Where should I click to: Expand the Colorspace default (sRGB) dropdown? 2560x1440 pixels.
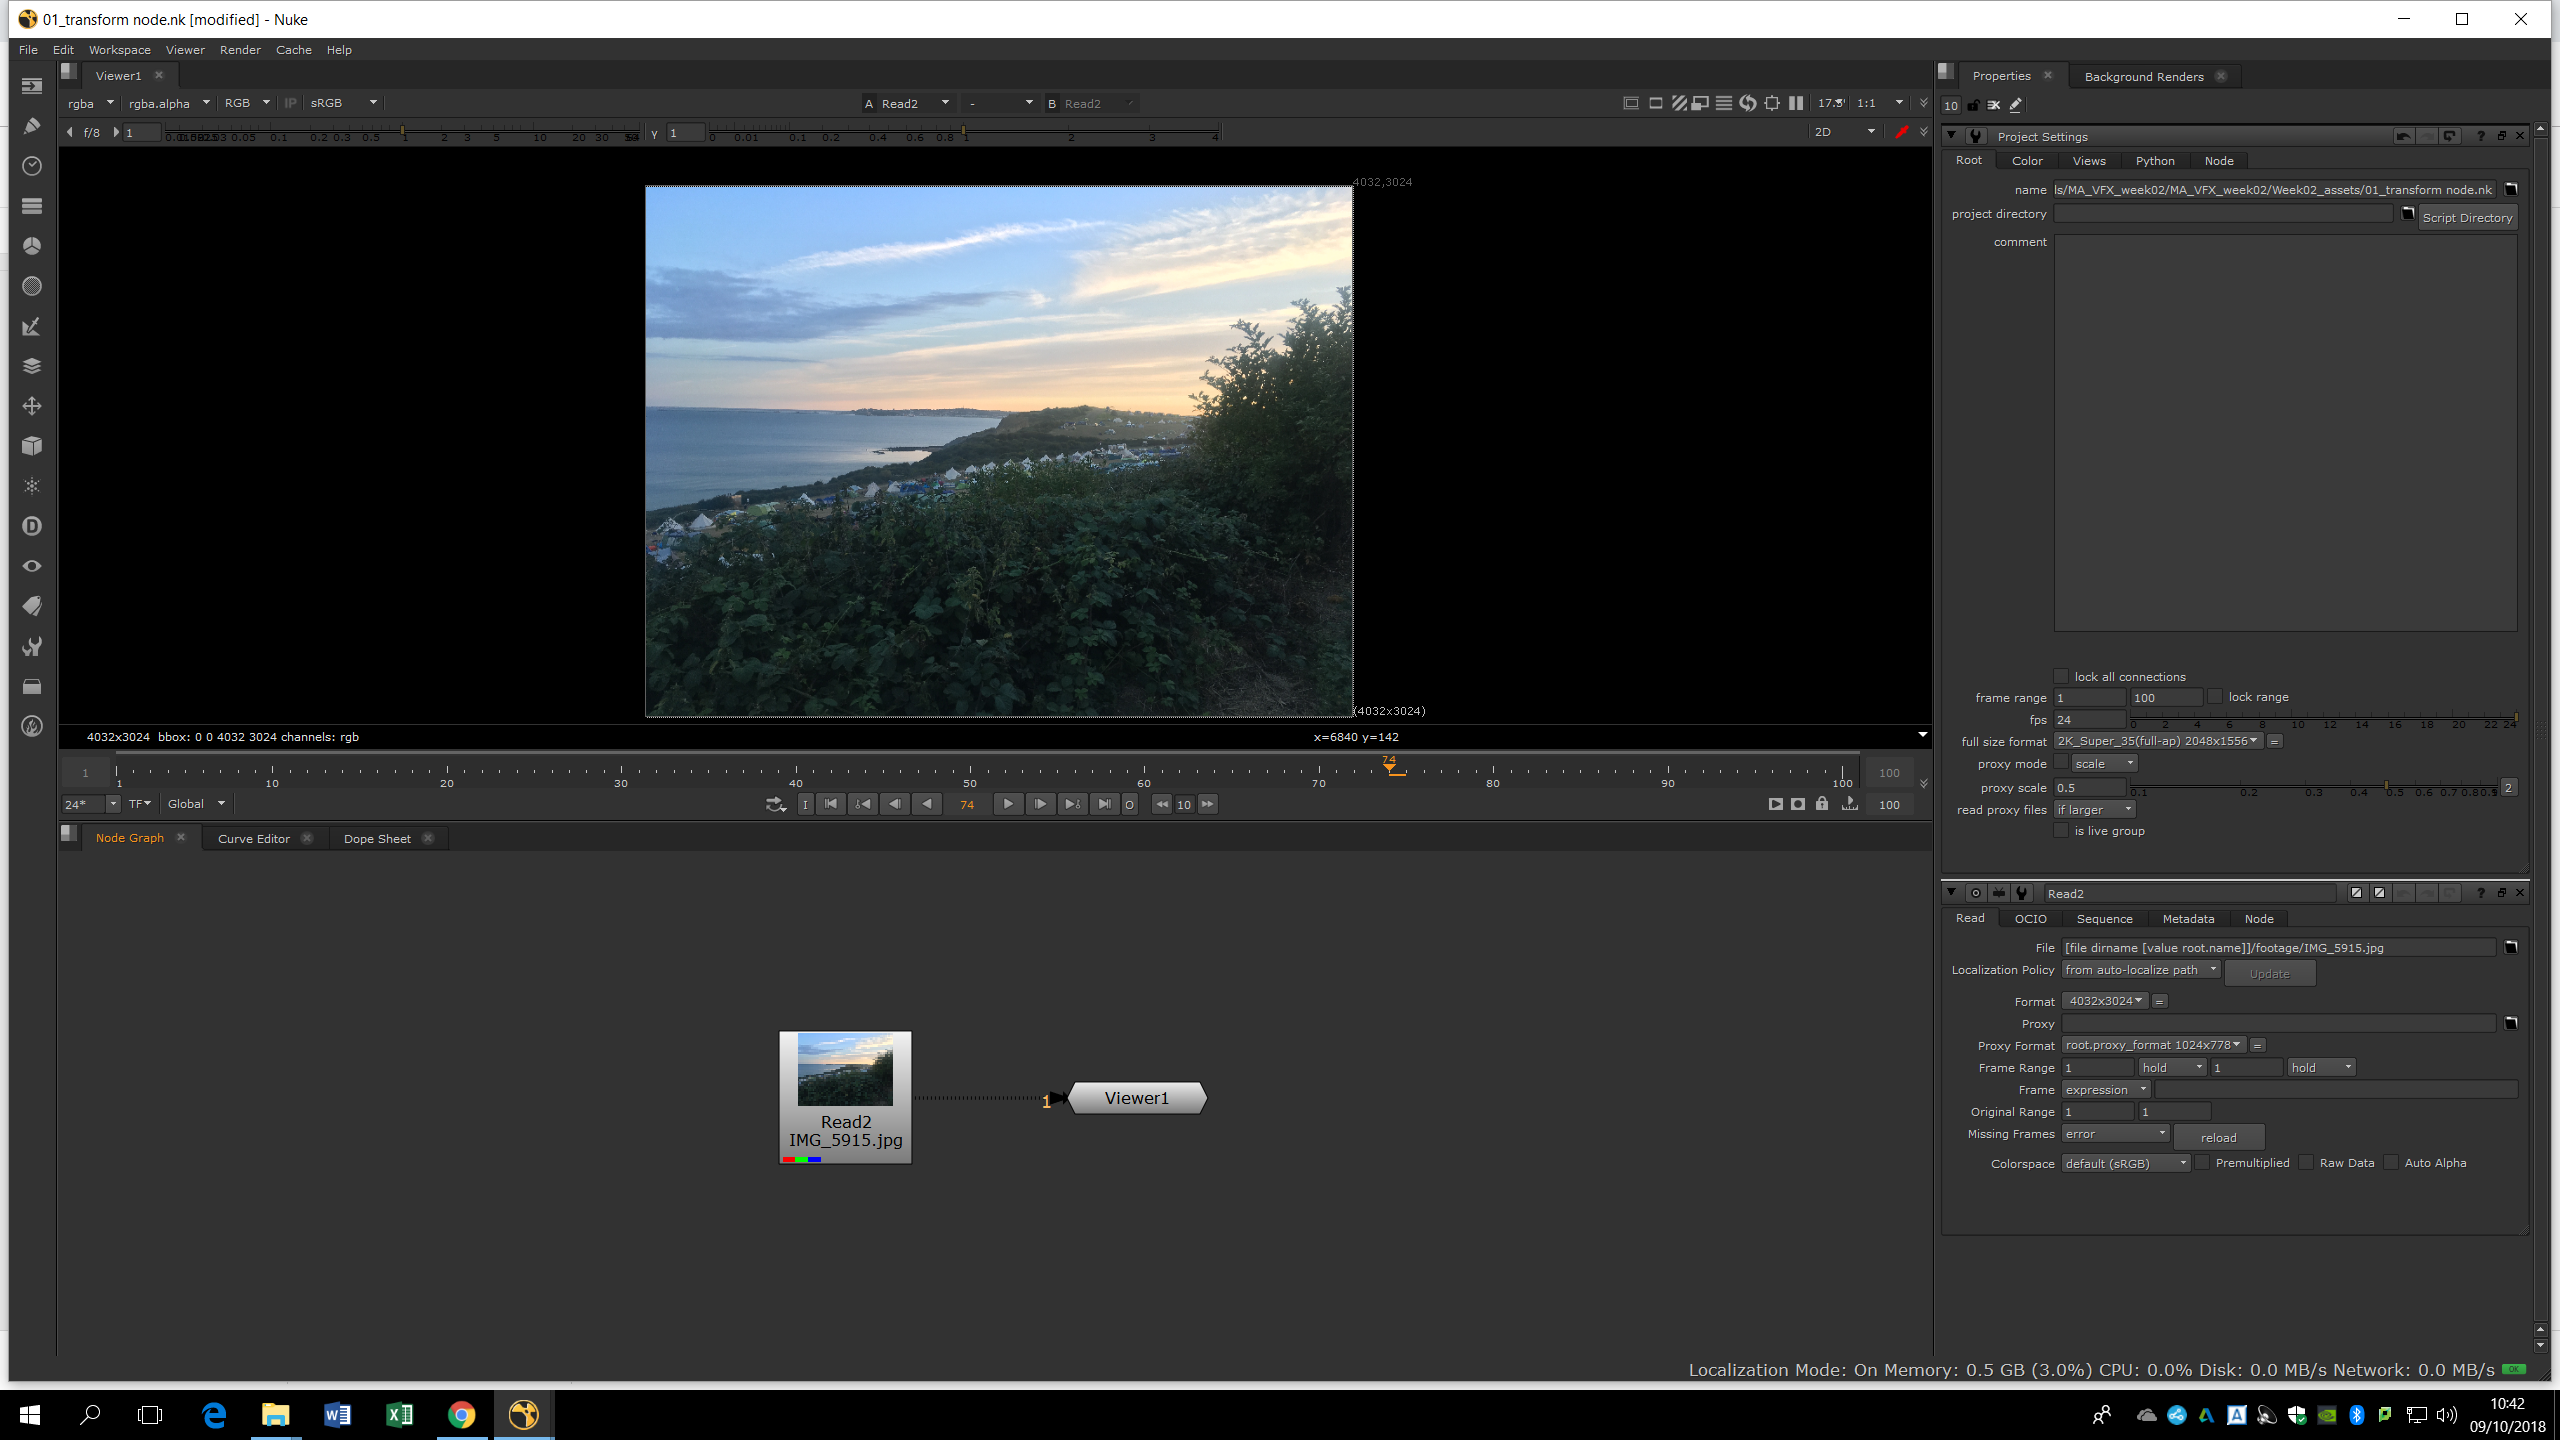coord(2125,1163)
